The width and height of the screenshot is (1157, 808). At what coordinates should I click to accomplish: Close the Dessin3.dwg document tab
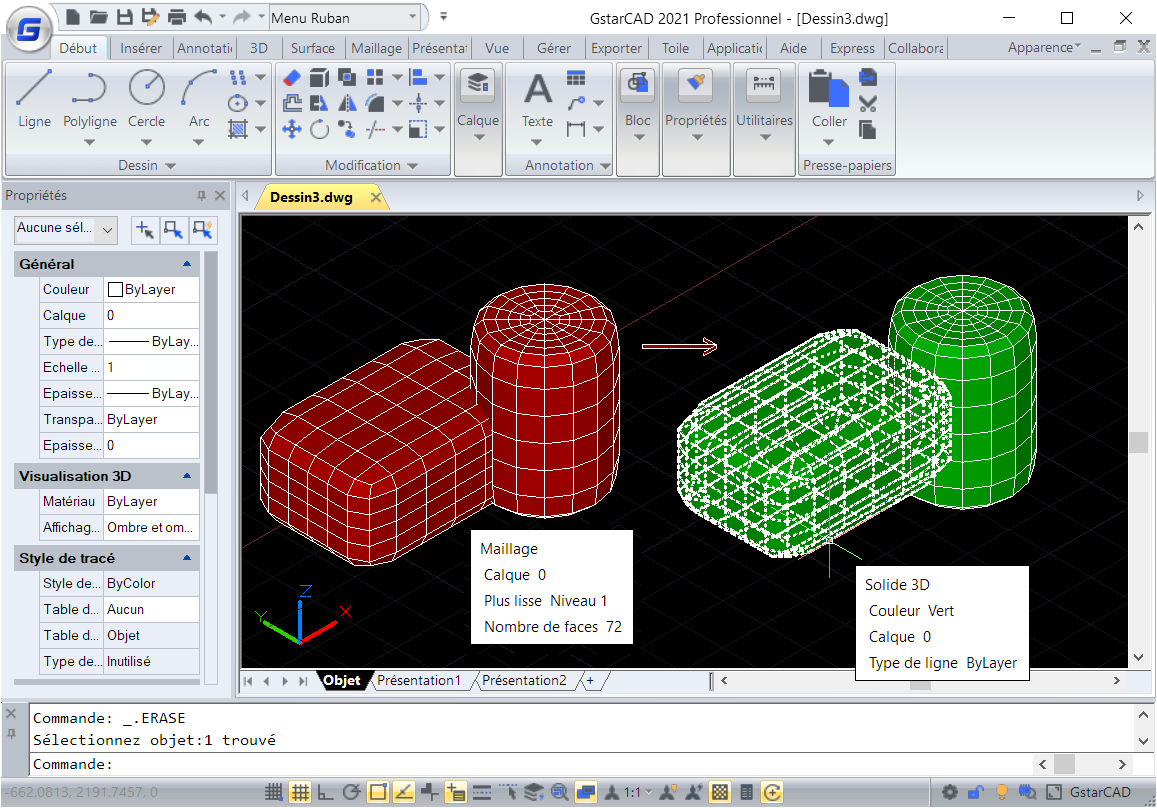point(376,197)
